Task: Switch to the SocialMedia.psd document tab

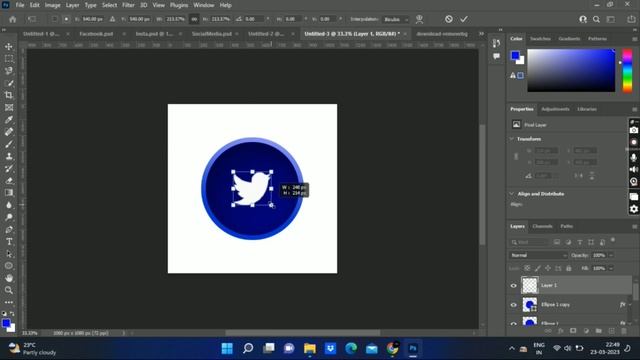Action: pos(212,34)
